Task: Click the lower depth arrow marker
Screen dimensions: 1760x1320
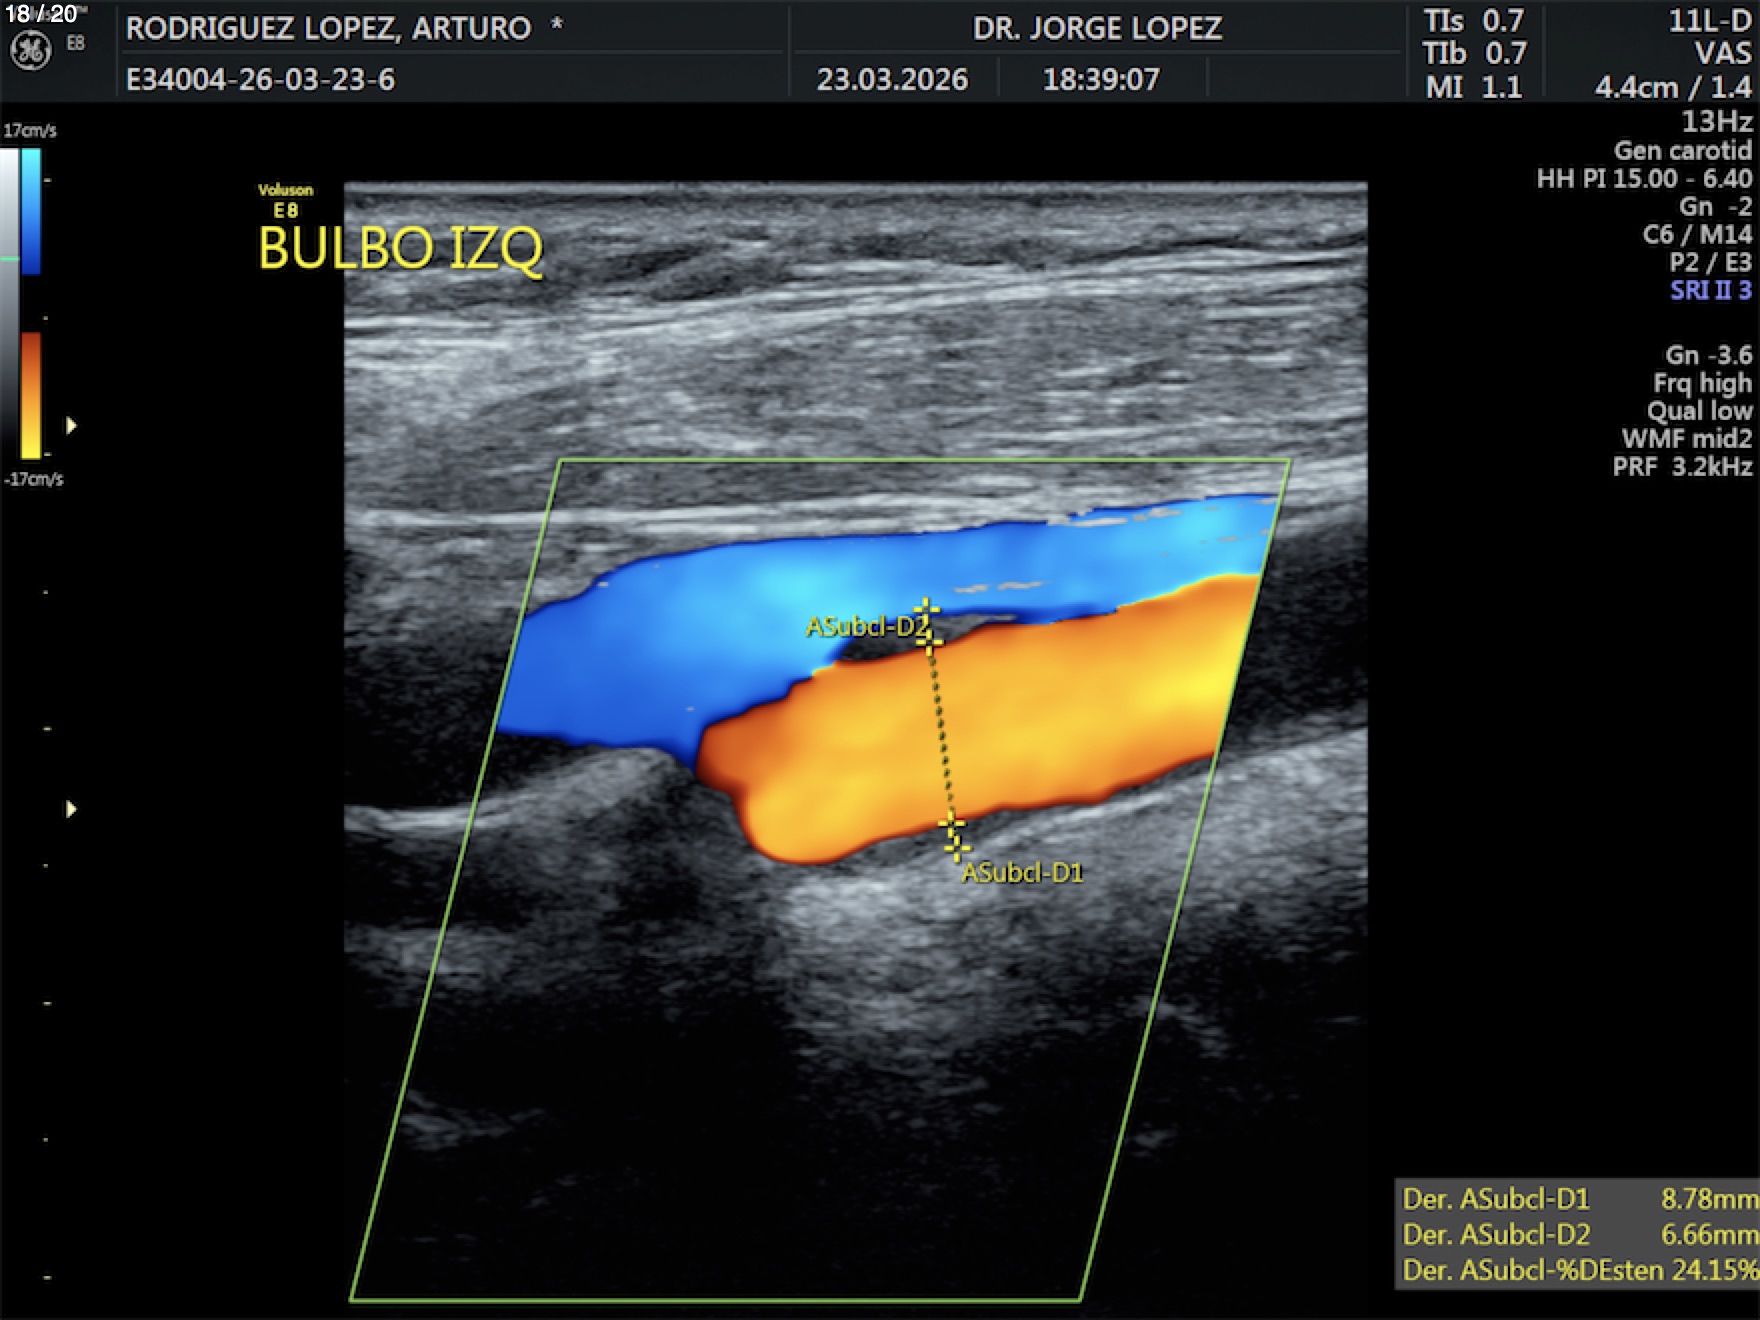Action: [x=71, y=808]
